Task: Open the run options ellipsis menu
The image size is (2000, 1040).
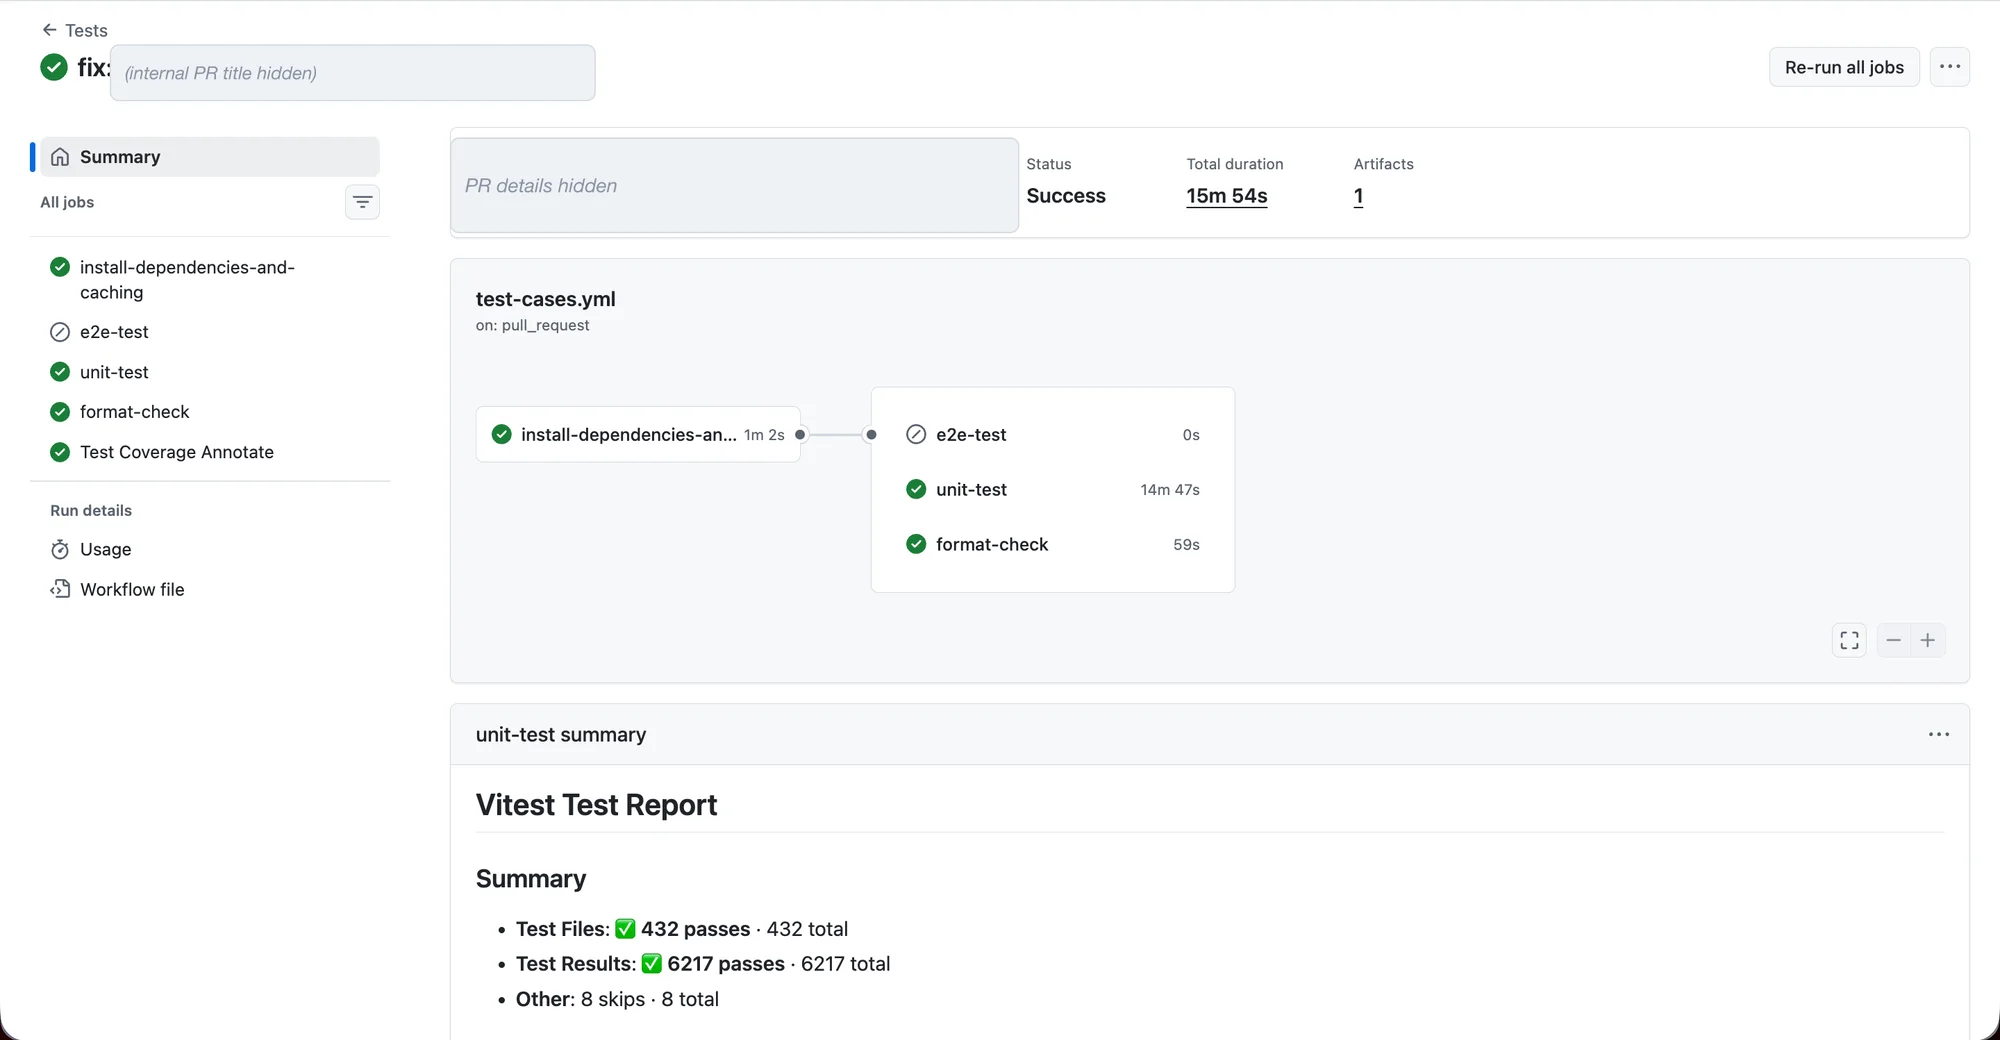Action: click(x=1949, y=67)
